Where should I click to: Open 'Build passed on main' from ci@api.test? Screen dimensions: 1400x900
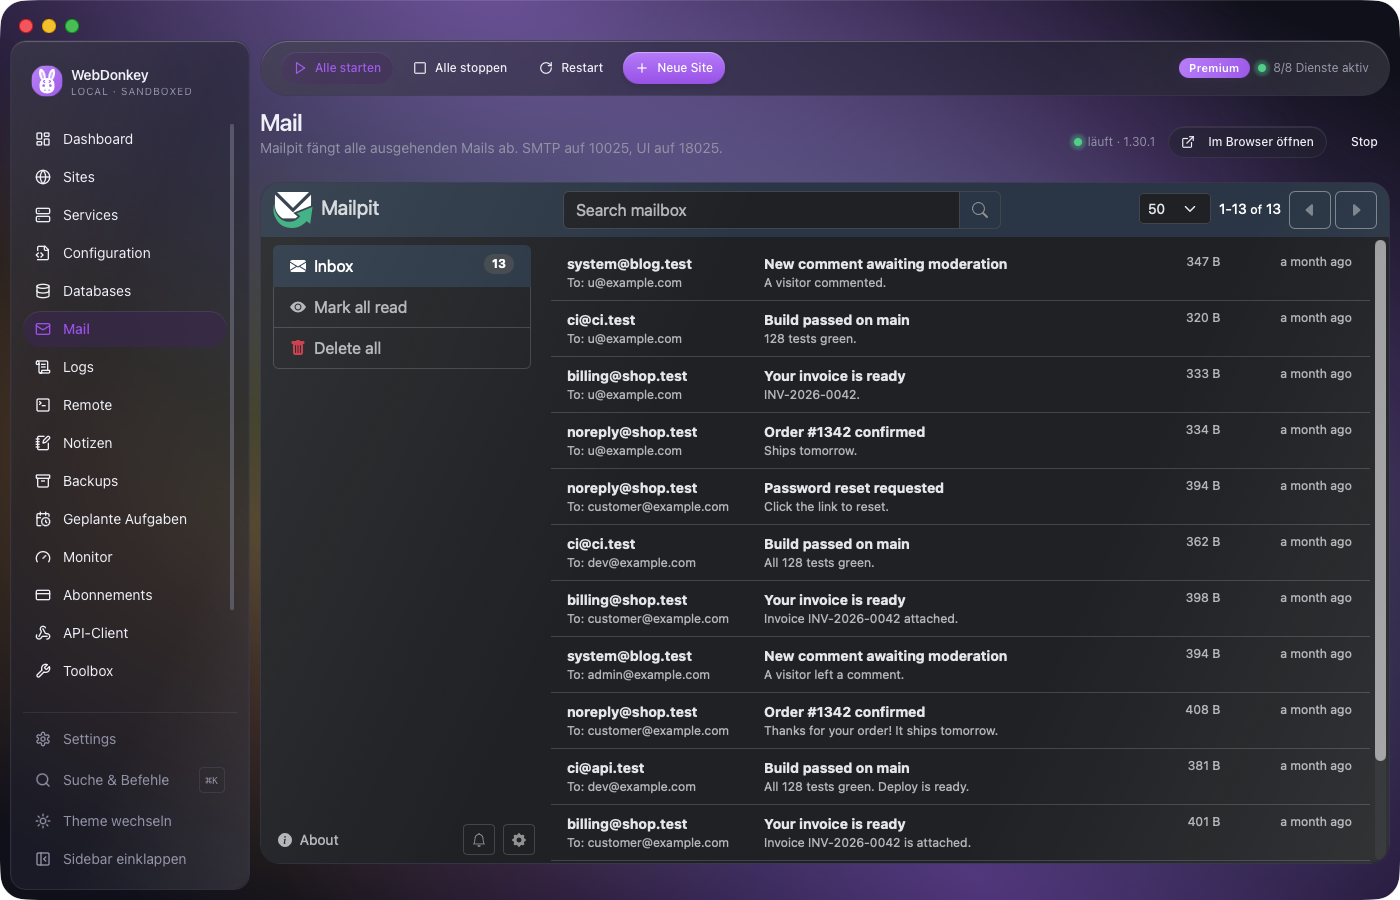pos(962,777)
